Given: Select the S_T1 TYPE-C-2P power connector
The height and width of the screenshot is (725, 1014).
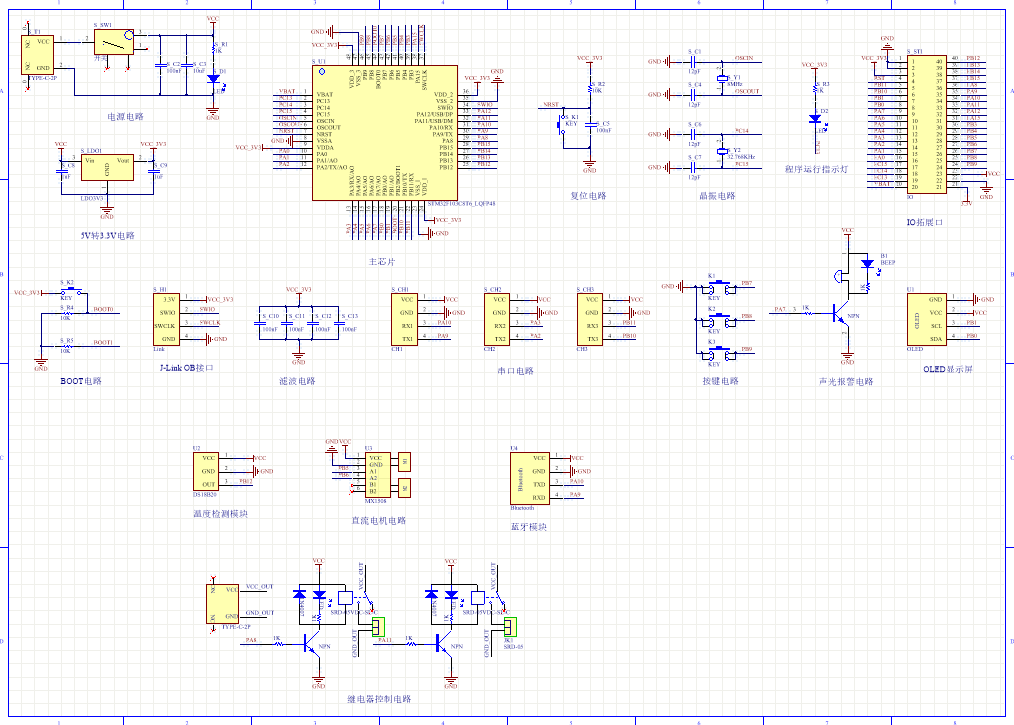Looking at the screenshot, I should 38,55.
